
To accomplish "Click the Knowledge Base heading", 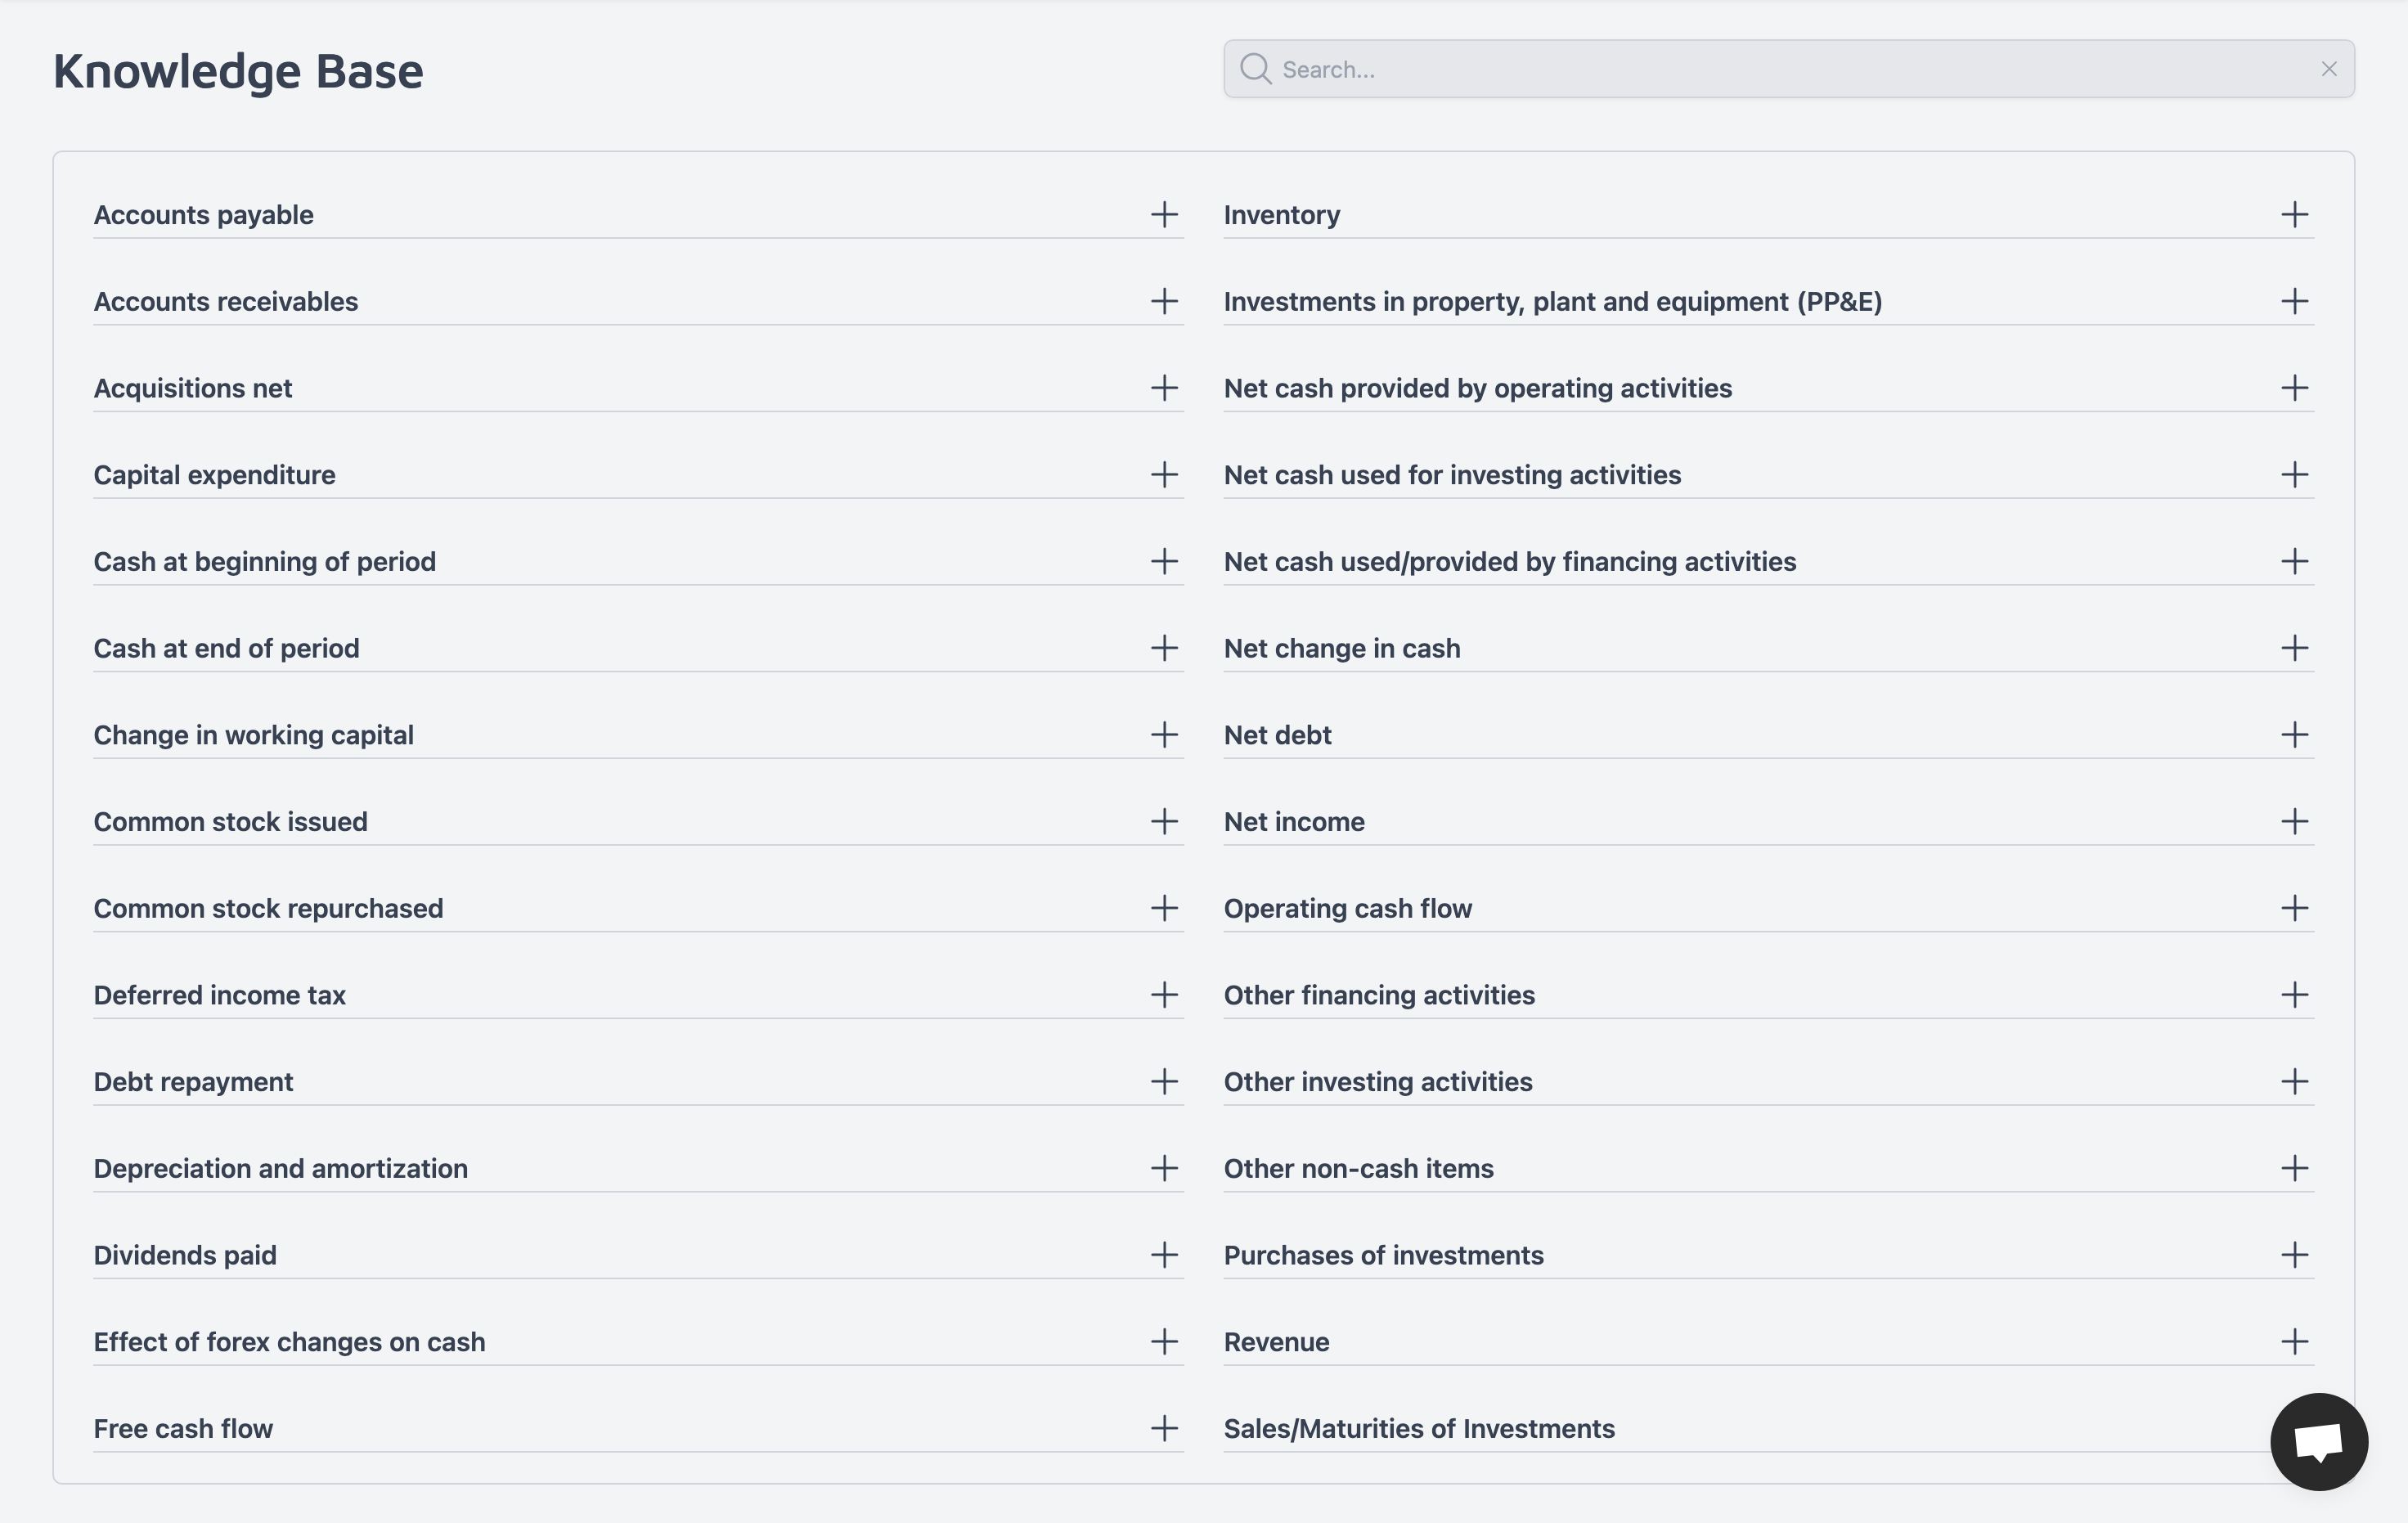I will [238, 71].
